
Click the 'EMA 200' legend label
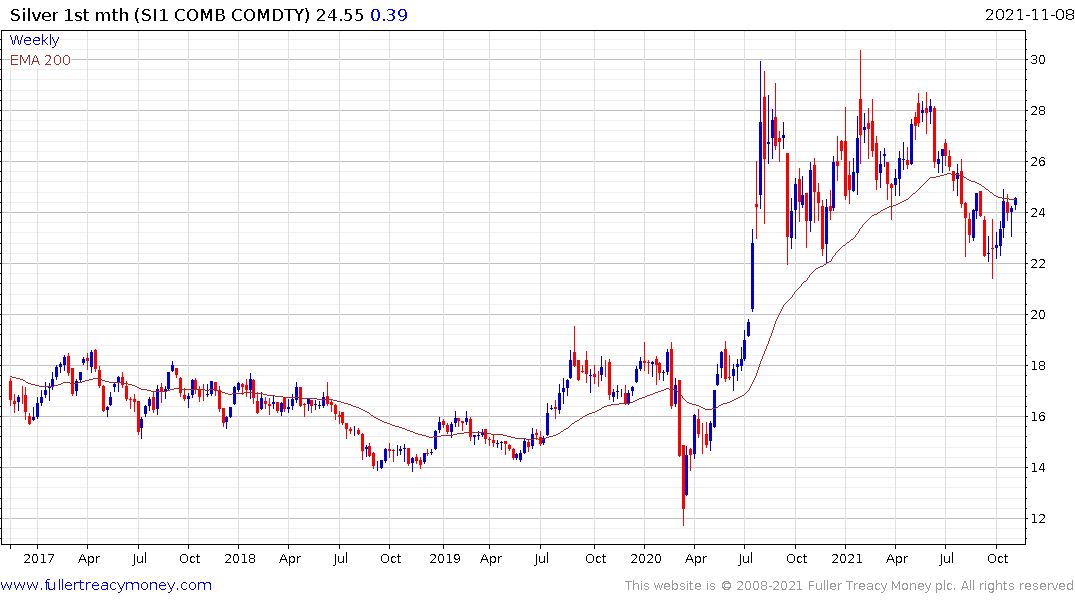[x=40, y=60]
